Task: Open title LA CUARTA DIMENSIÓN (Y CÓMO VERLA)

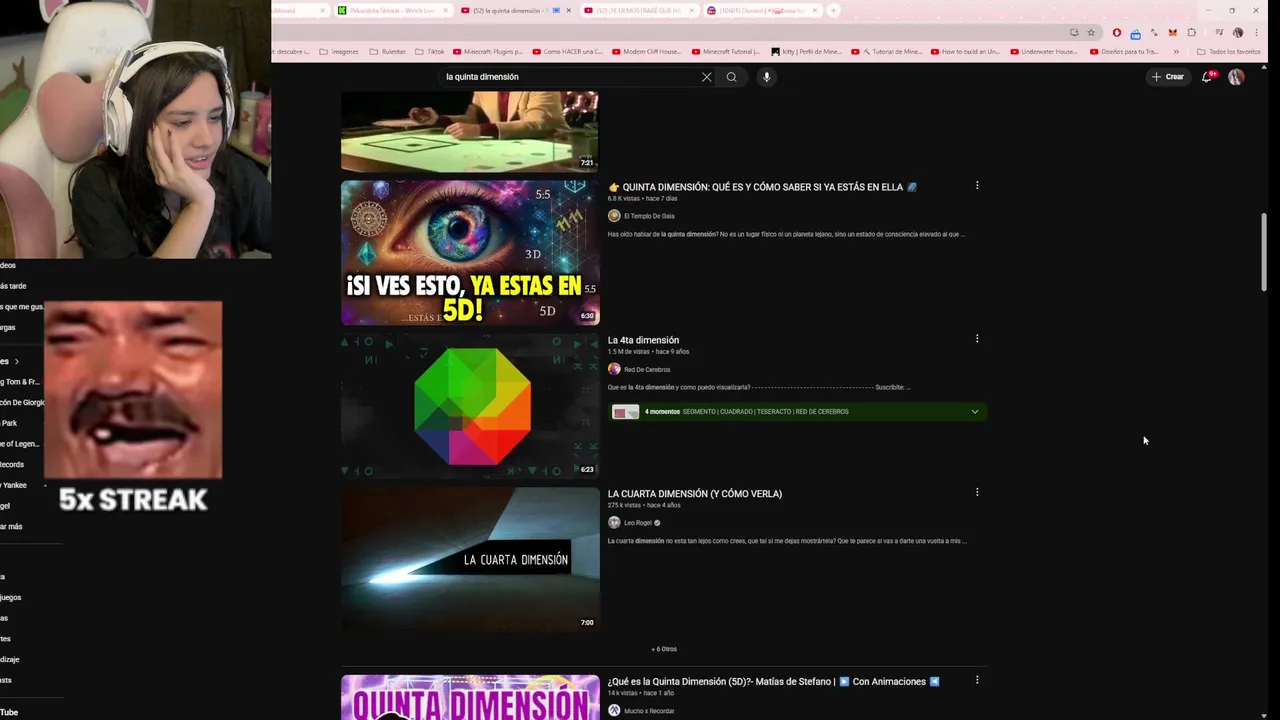Action: point(695,493)
